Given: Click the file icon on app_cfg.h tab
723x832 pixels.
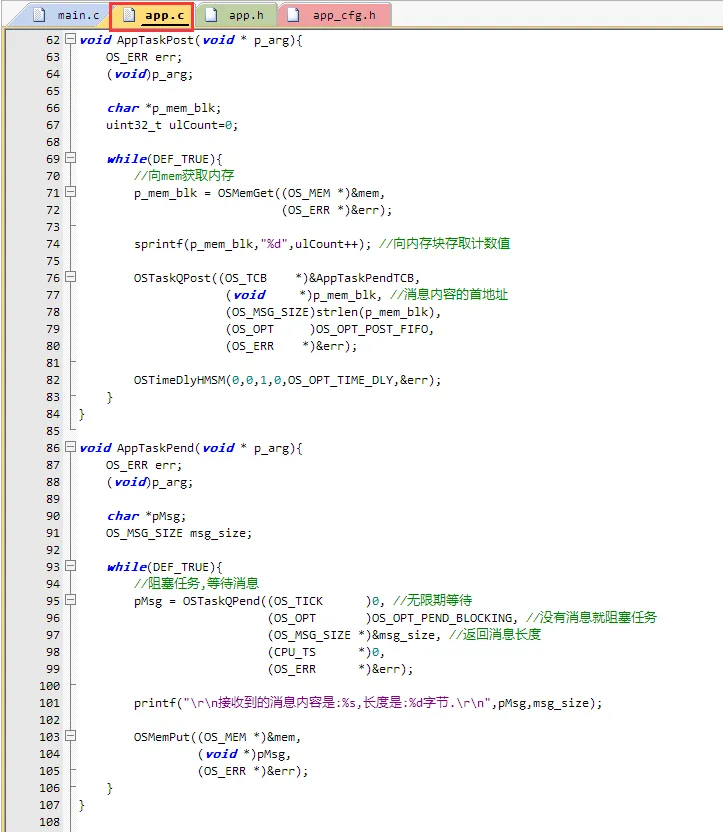Looking at the screenshot, I should click(x=297, y=15).
